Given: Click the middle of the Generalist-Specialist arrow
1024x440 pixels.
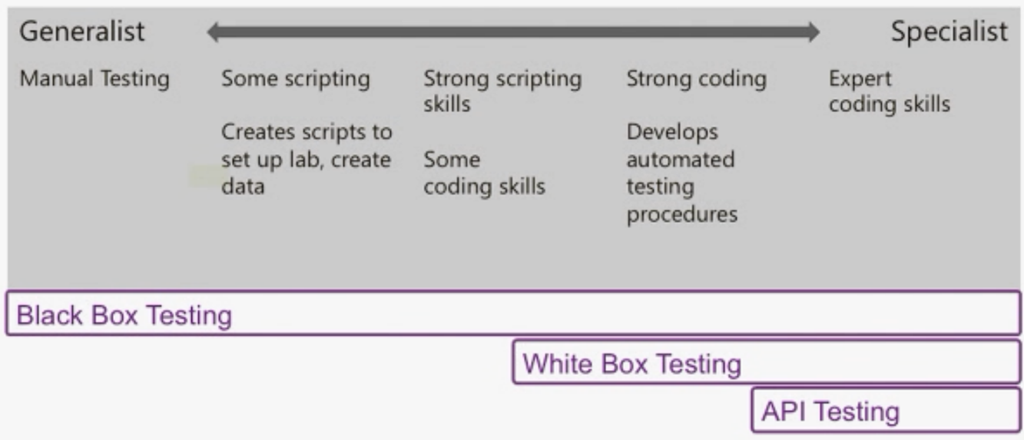Looking at the screenshot, I should (513, 32).
